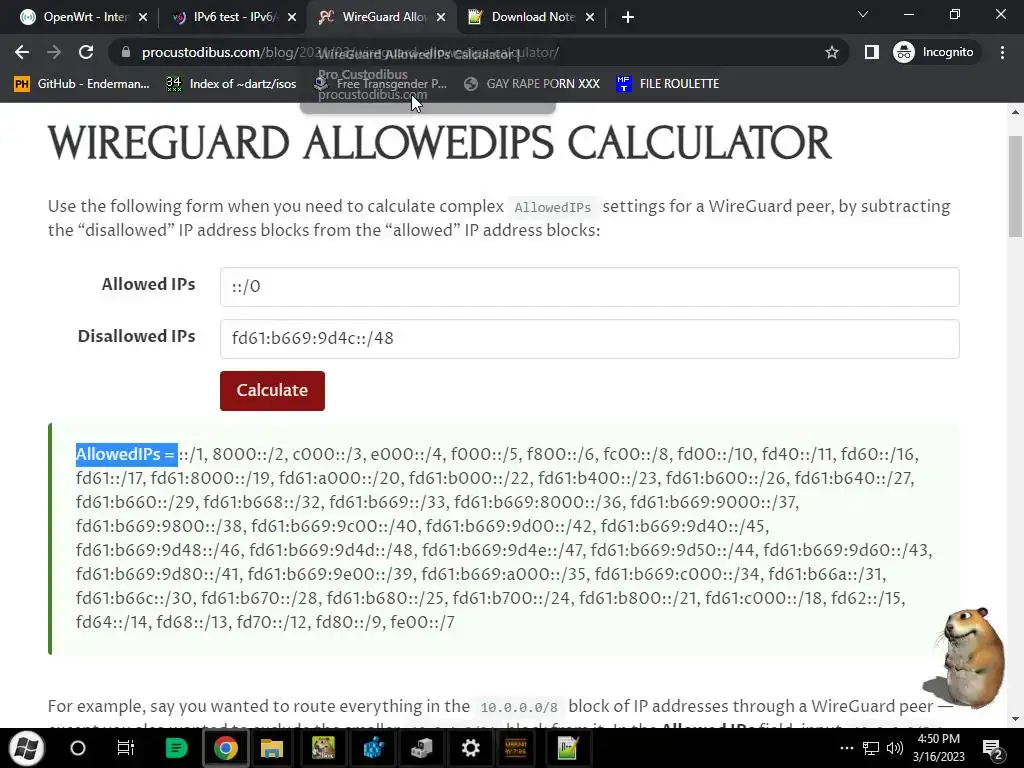The height and width of the screenshot is (768, 1024).
Task: Click the Disallowed IPs input field
Action: coord(590,339)
